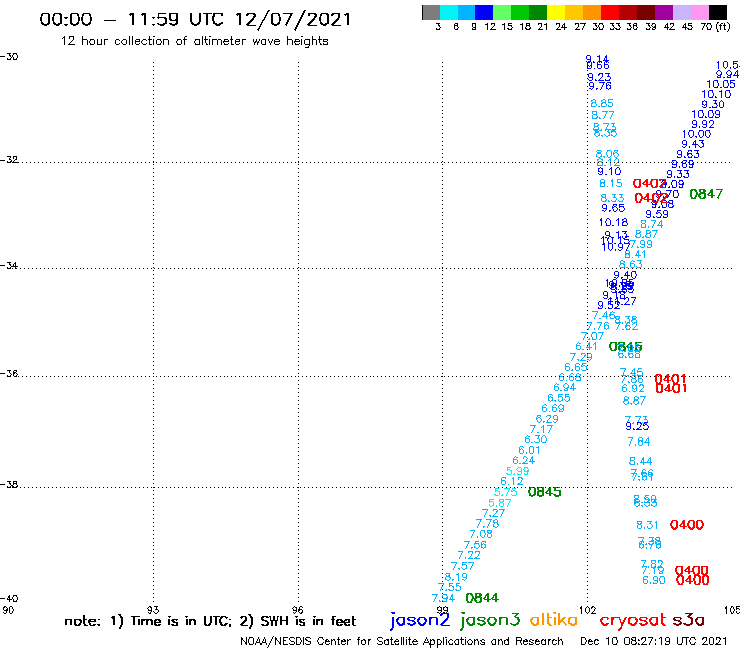Click the 8.85 wave height value
The height and width of the screenshot is (650, 740).
[602, 103]
